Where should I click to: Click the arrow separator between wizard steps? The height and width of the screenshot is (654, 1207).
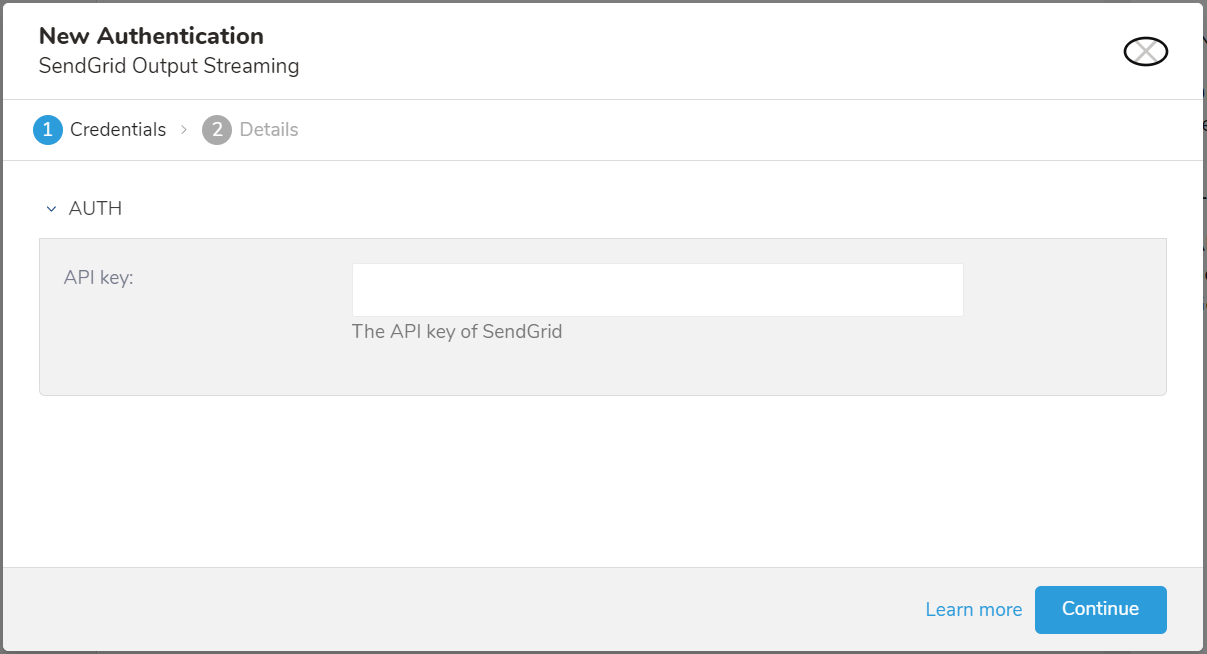point(184,130)
